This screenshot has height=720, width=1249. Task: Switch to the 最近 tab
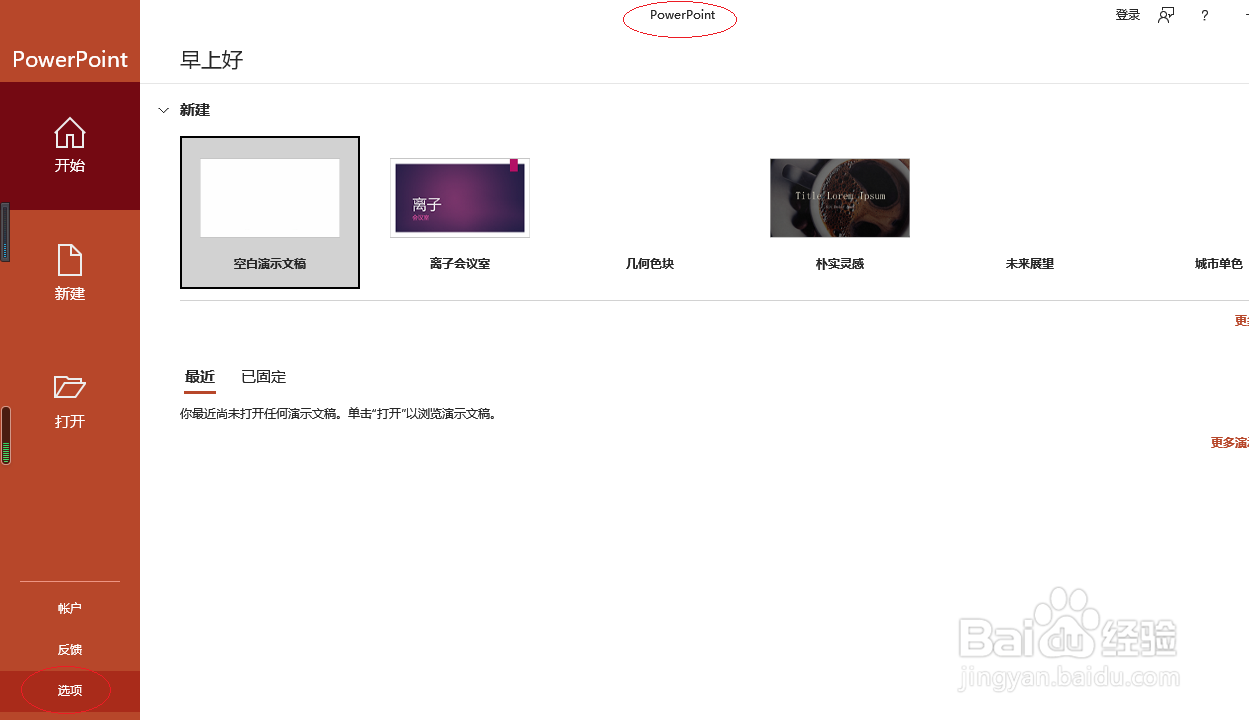coord(200,377)
